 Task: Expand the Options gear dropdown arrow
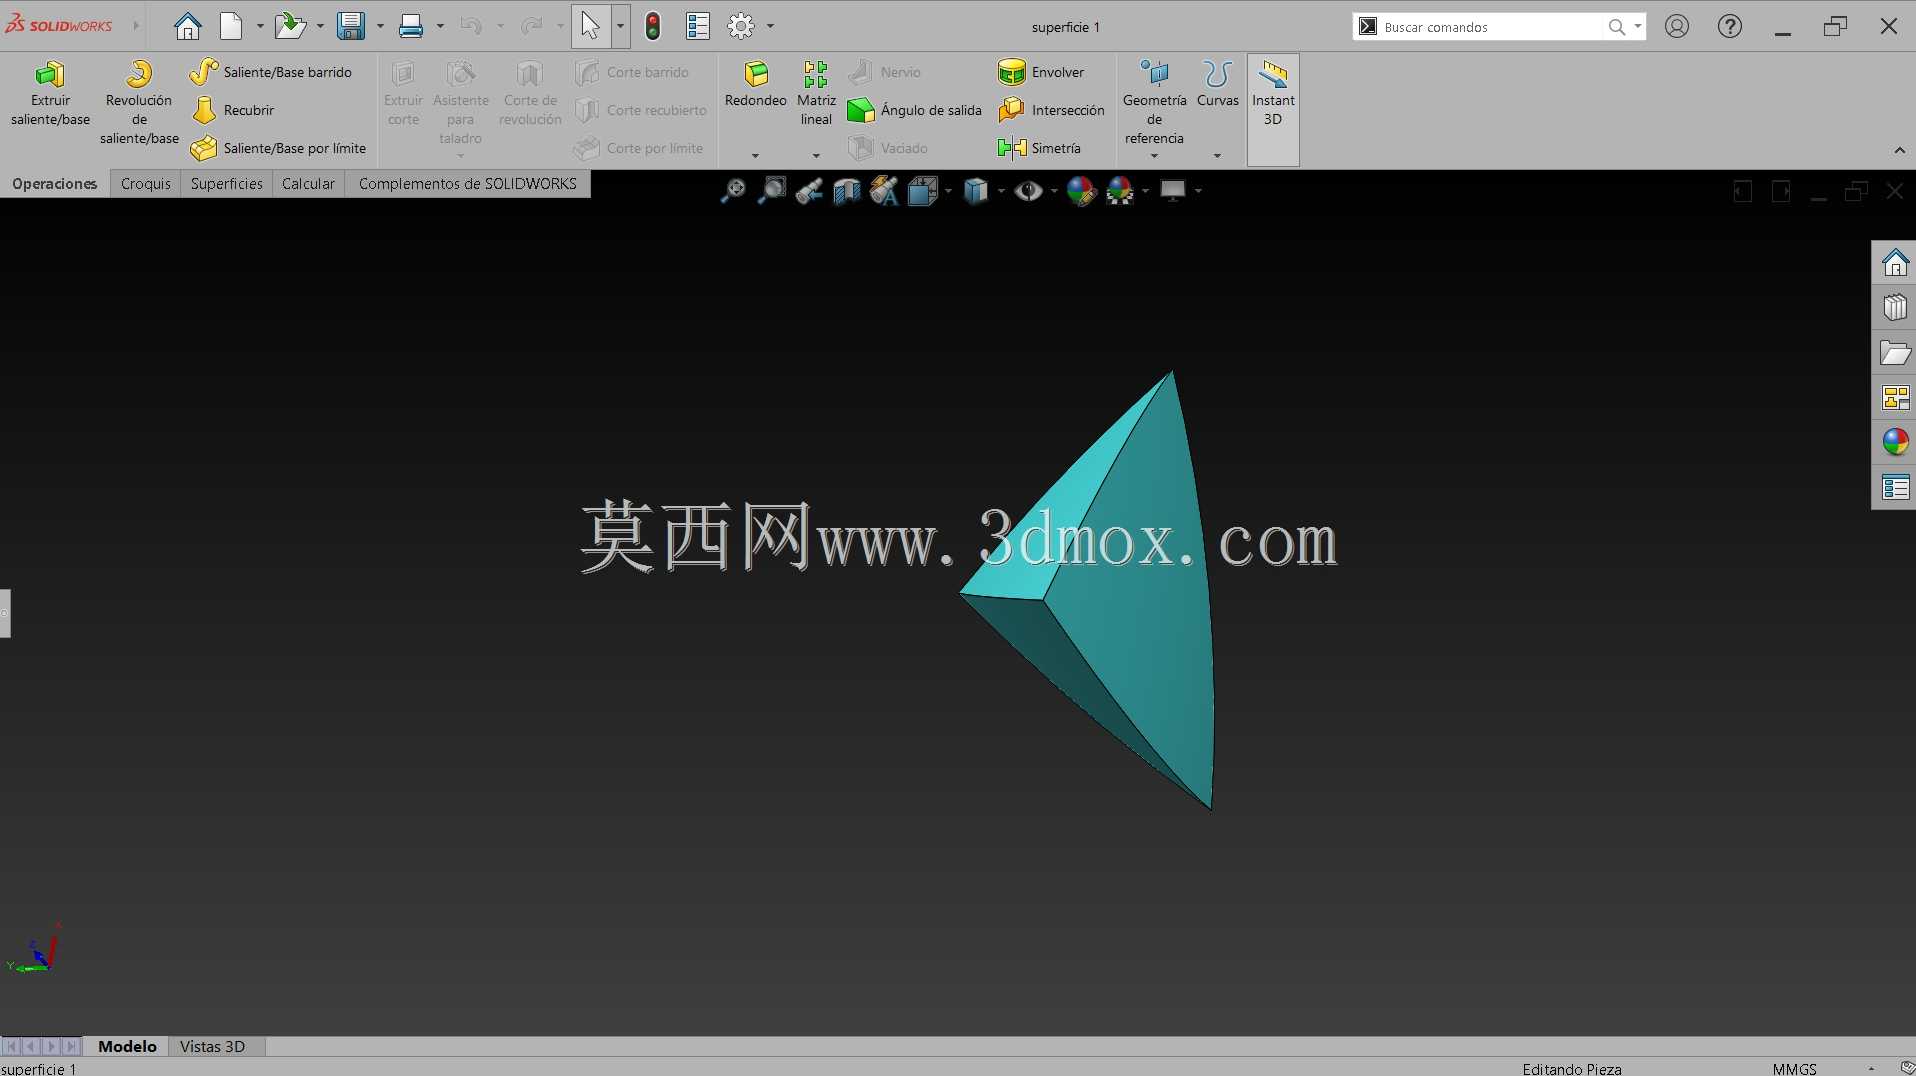click(x=770, y=26)
